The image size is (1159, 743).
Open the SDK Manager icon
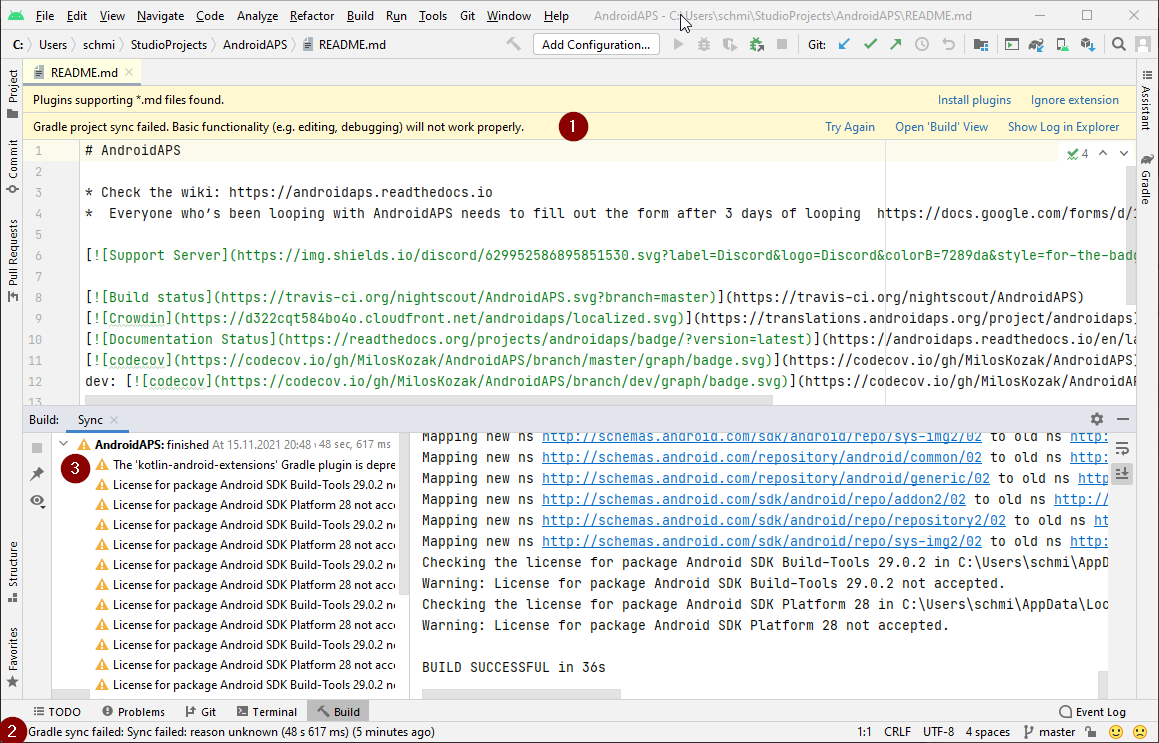click(1087, 44)
